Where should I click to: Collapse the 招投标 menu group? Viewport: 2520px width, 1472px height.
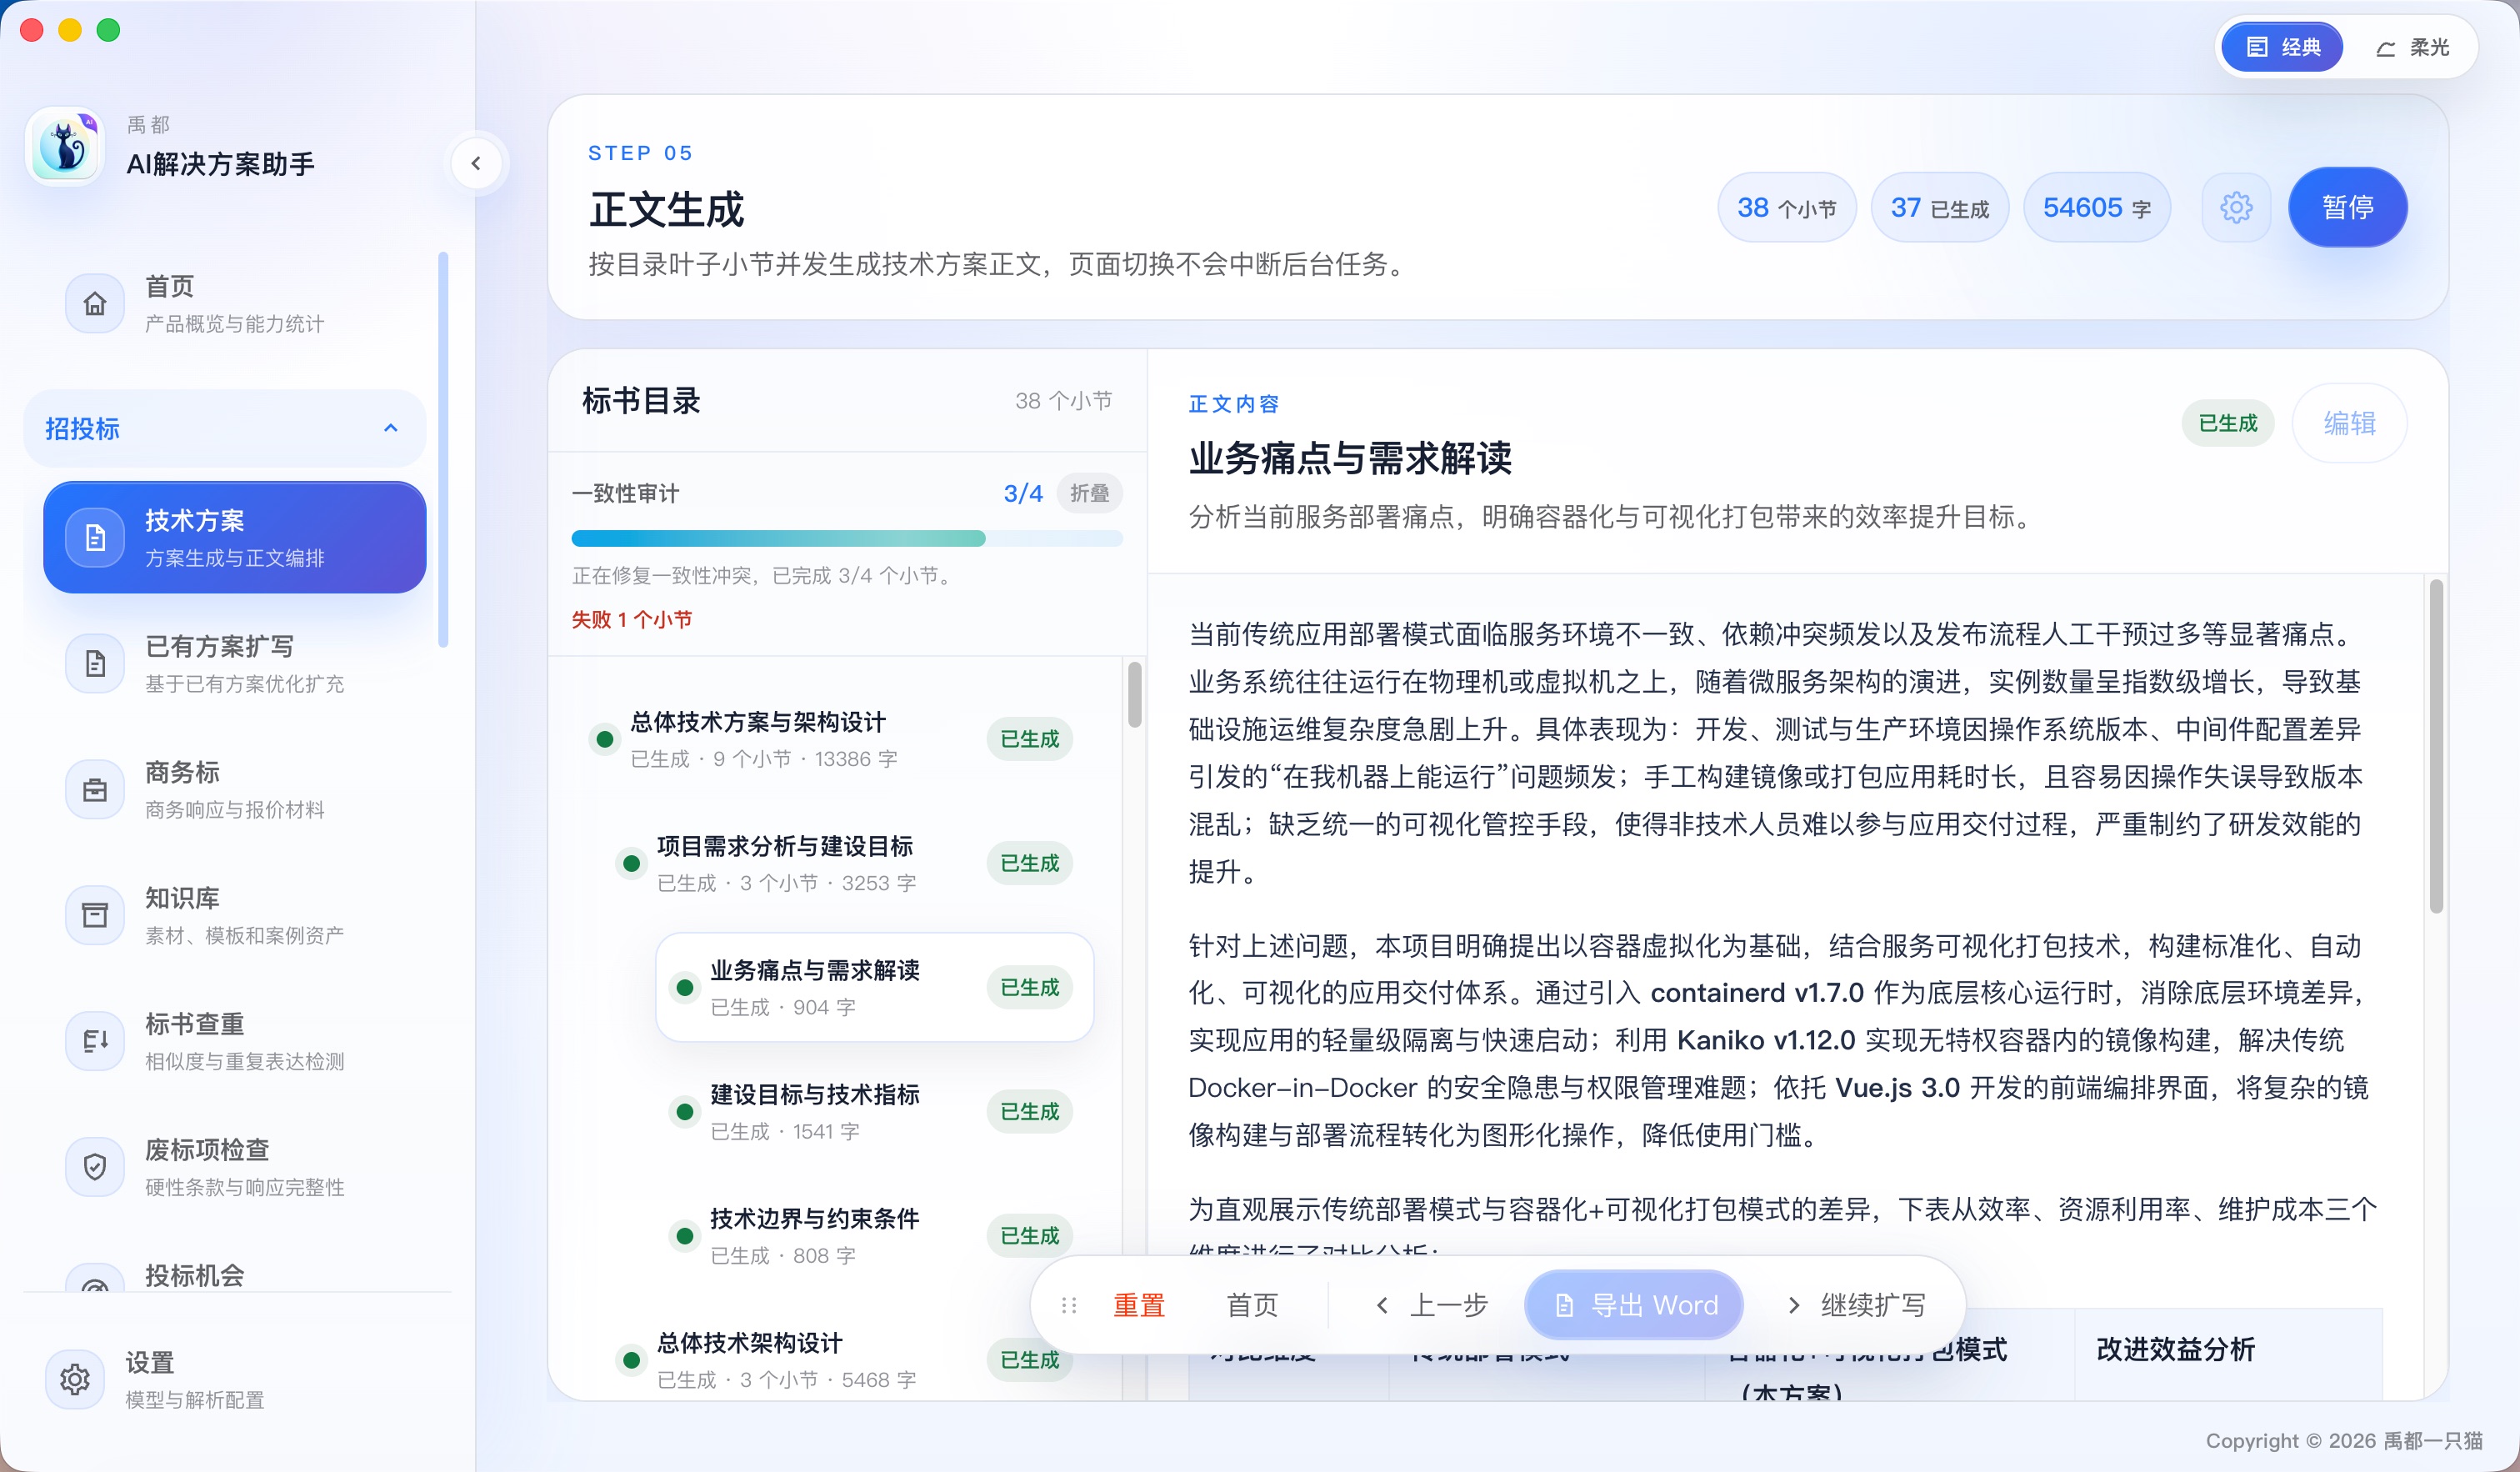tap(225, 428)
